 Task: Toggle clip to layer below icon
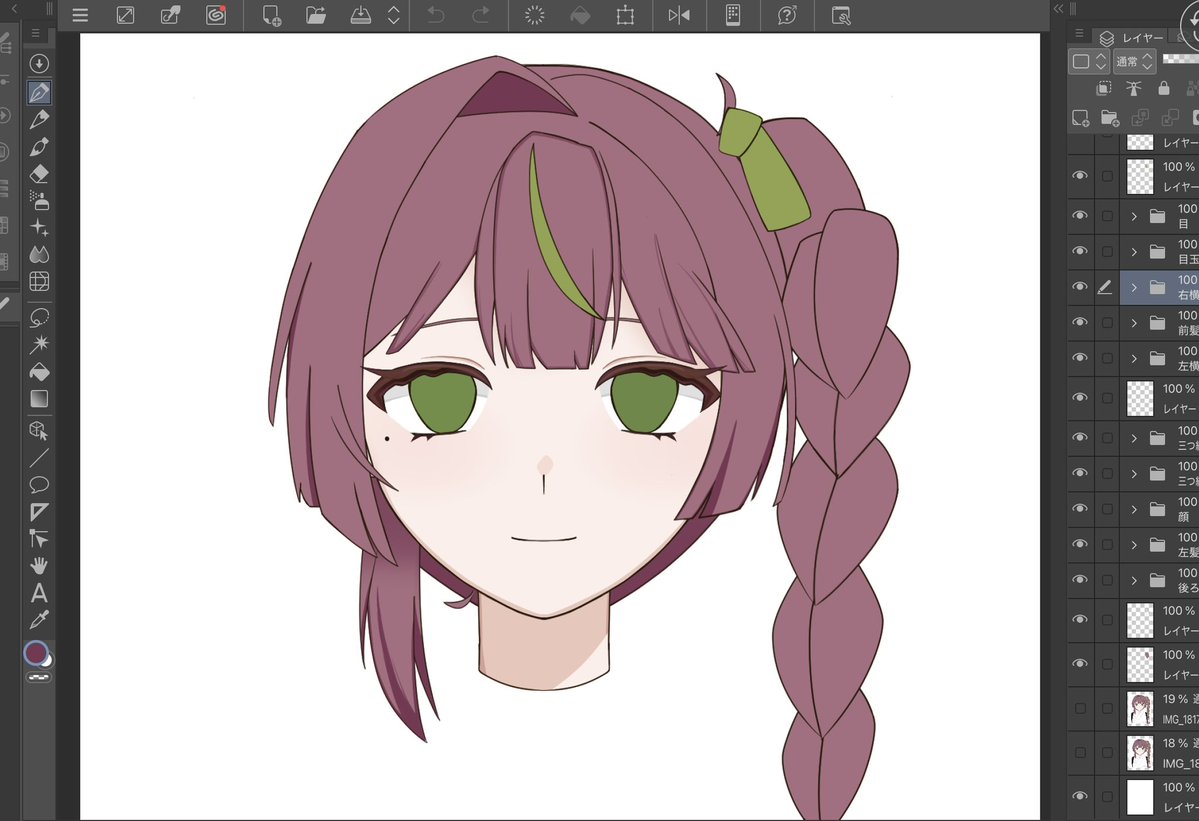pyautogui.click(x=1103, y=89)
